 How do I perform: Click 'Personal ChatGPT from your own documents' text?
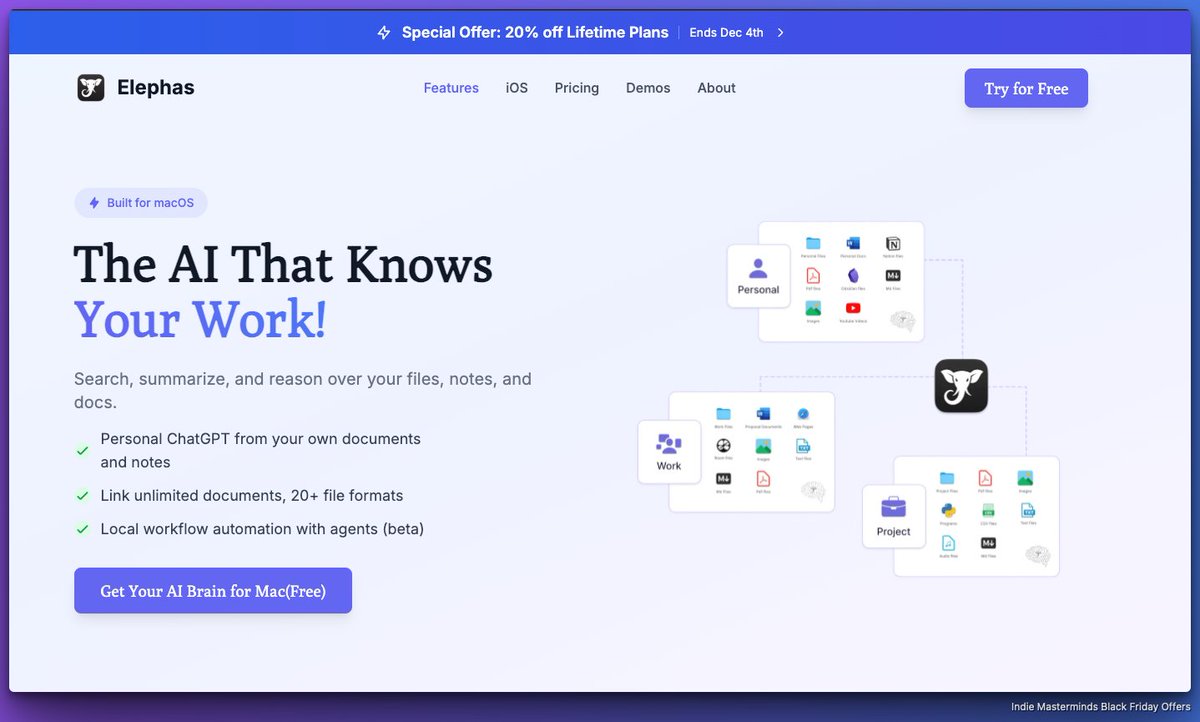point(260,451)
